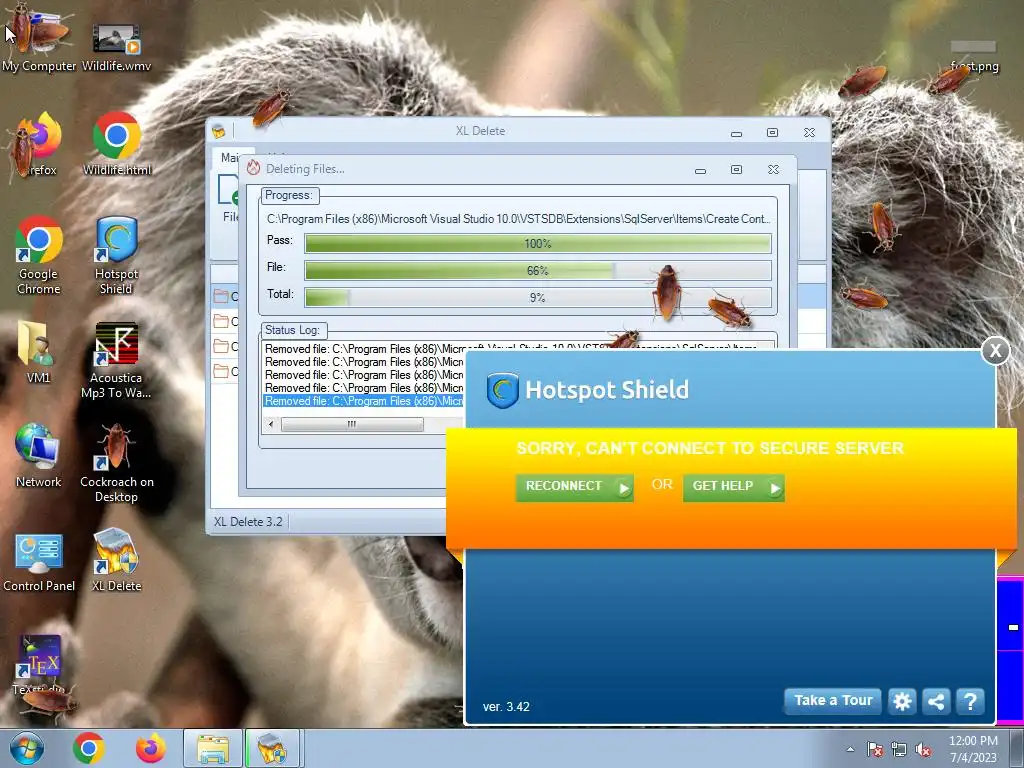
Task: Click the status log horizontal scrollbar thumb
Action: [352, 424]
